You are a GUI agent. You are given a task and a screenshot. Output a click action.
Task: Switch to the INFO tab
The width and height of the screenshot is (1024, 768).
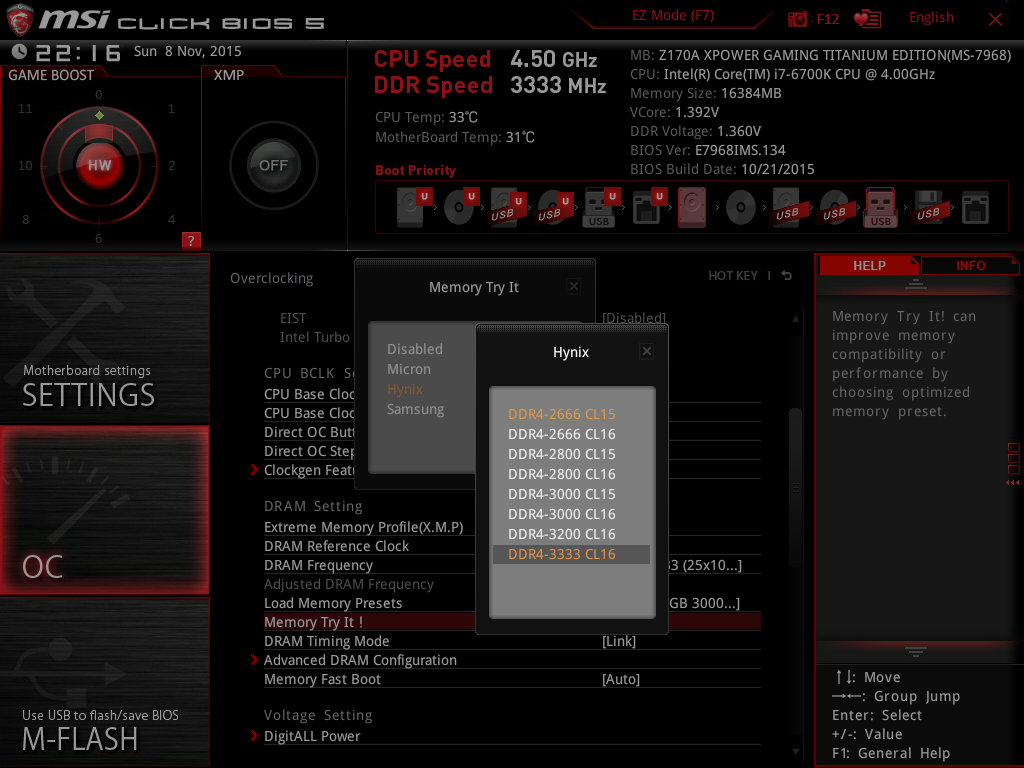tap(970, 266)
